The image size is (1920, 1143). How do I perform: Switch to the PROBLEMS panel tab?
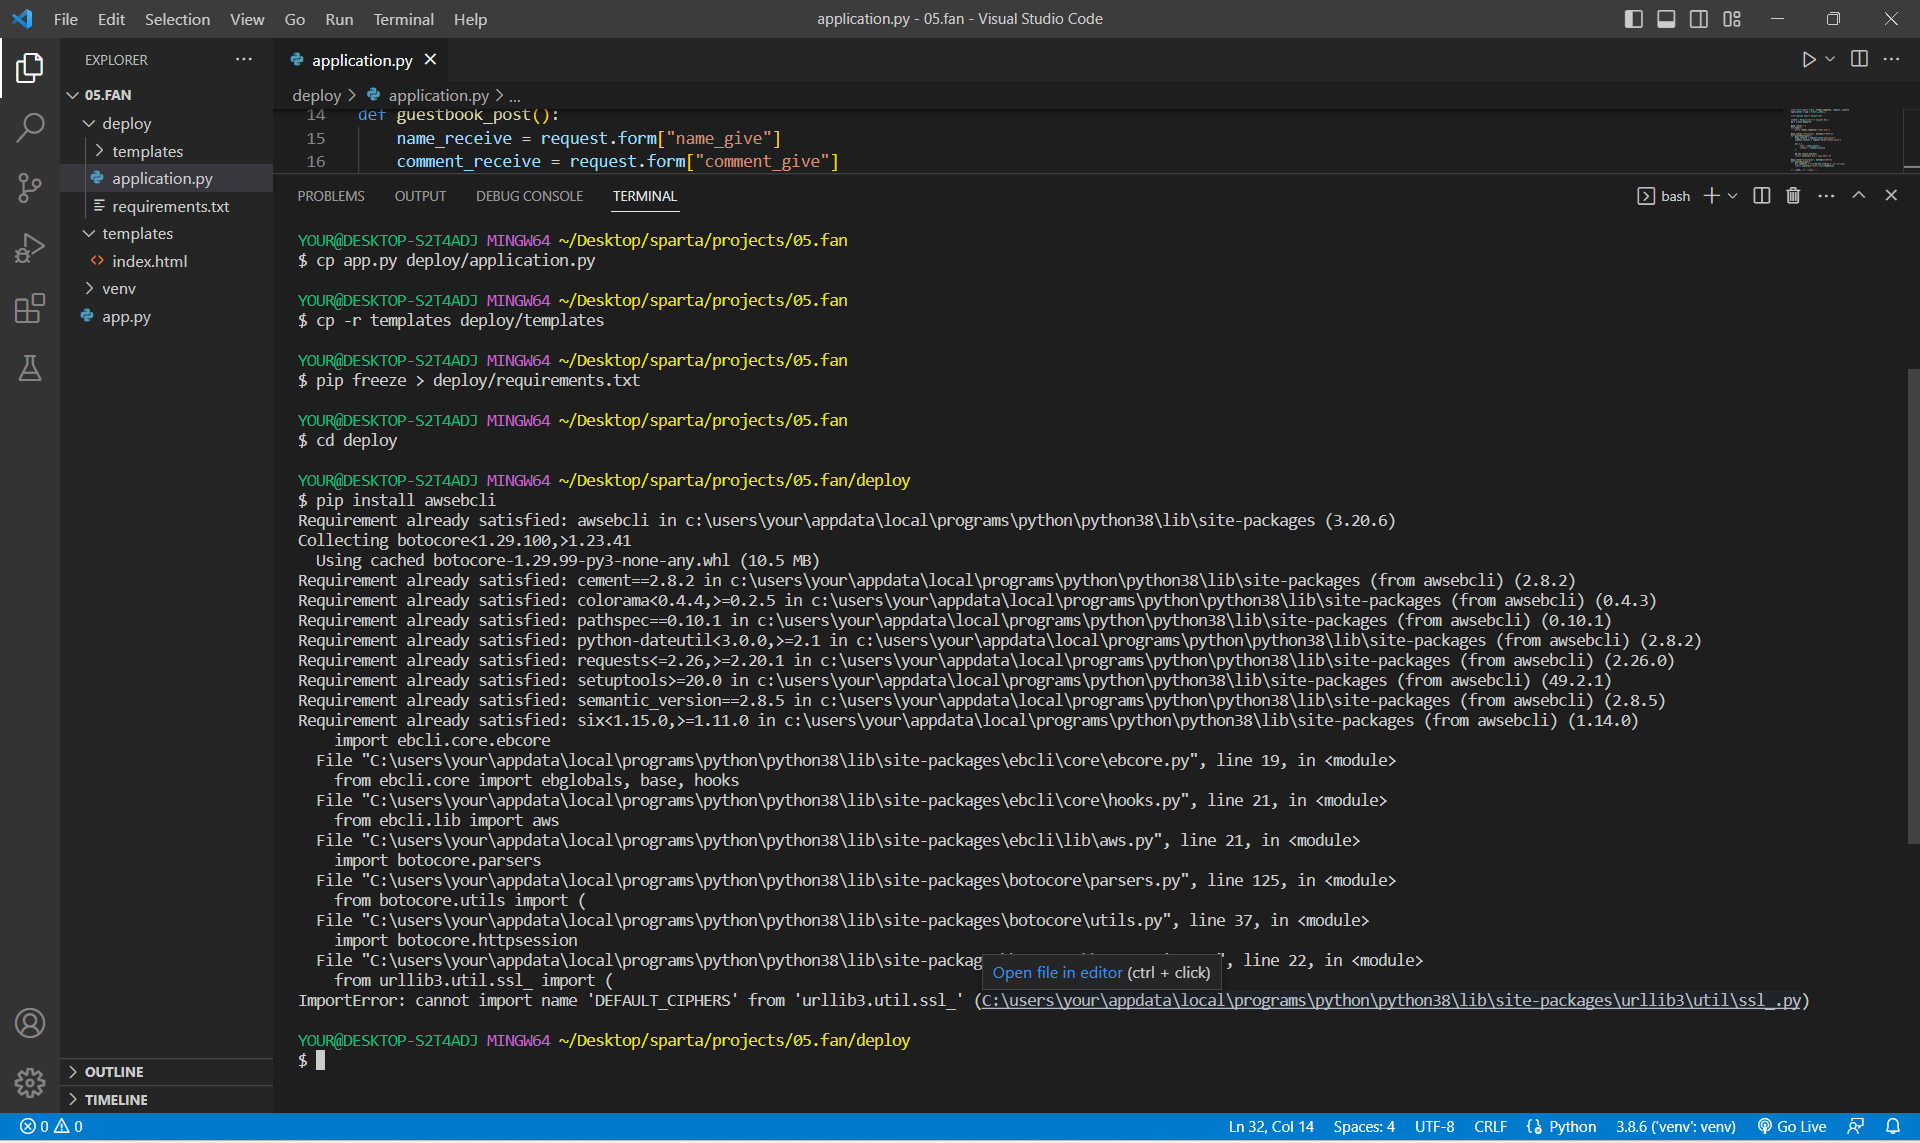pyautogui.click(x=331, y=196)
